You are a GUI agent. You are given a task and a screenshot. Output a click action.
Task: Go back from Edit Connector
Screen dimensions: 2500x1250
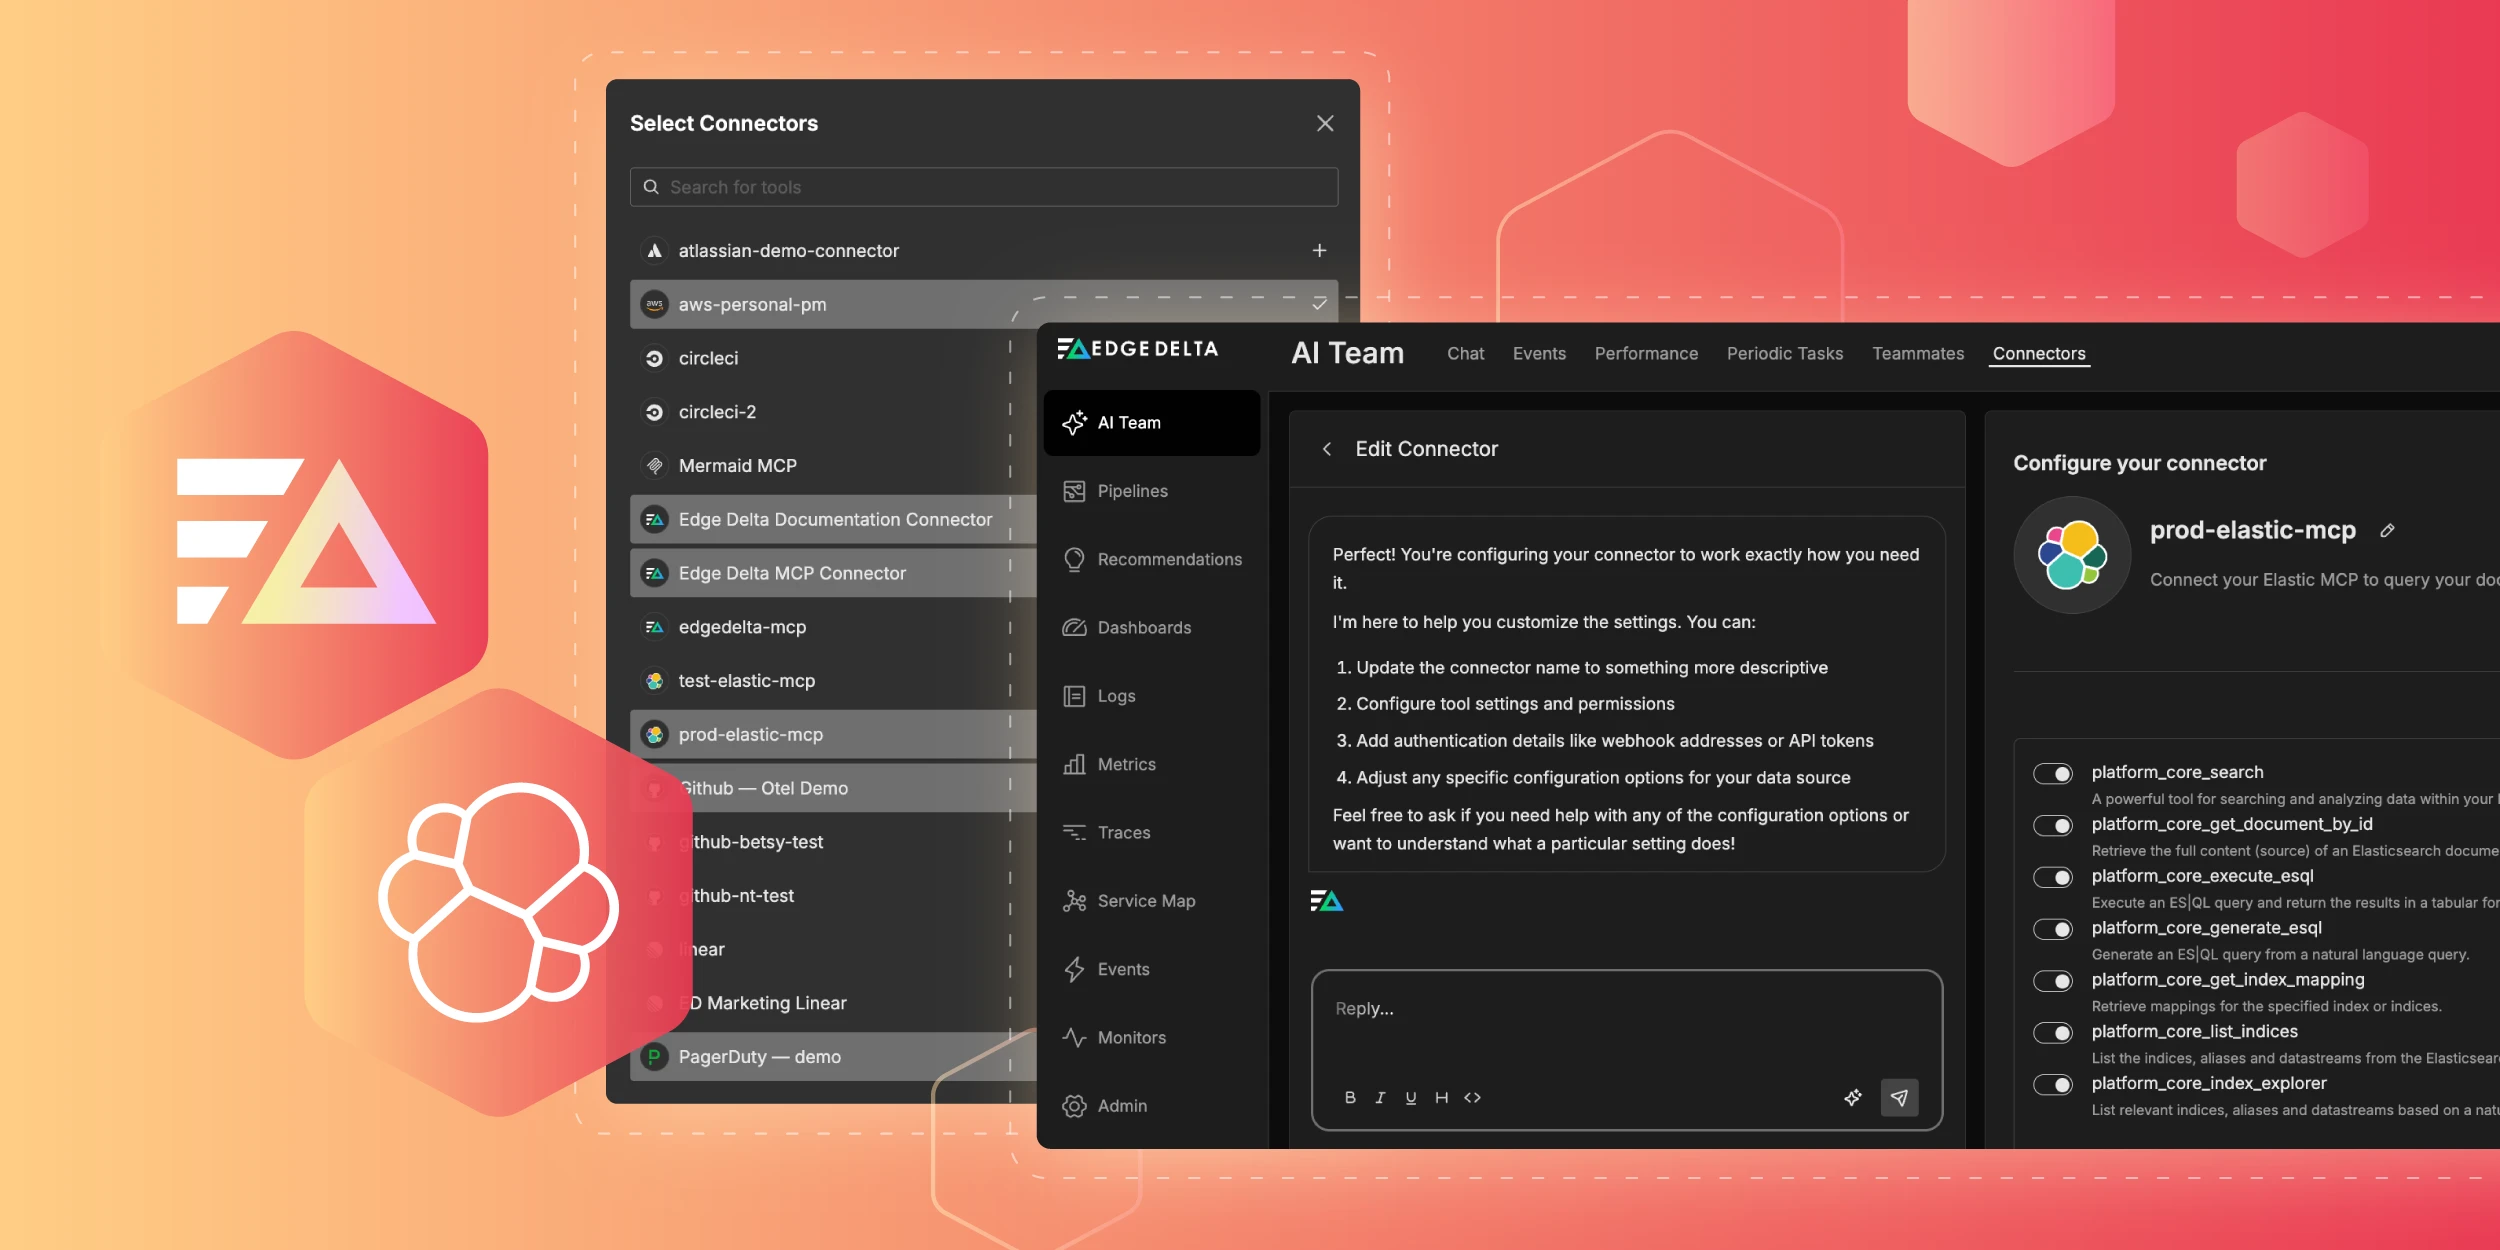[1328, 449]
